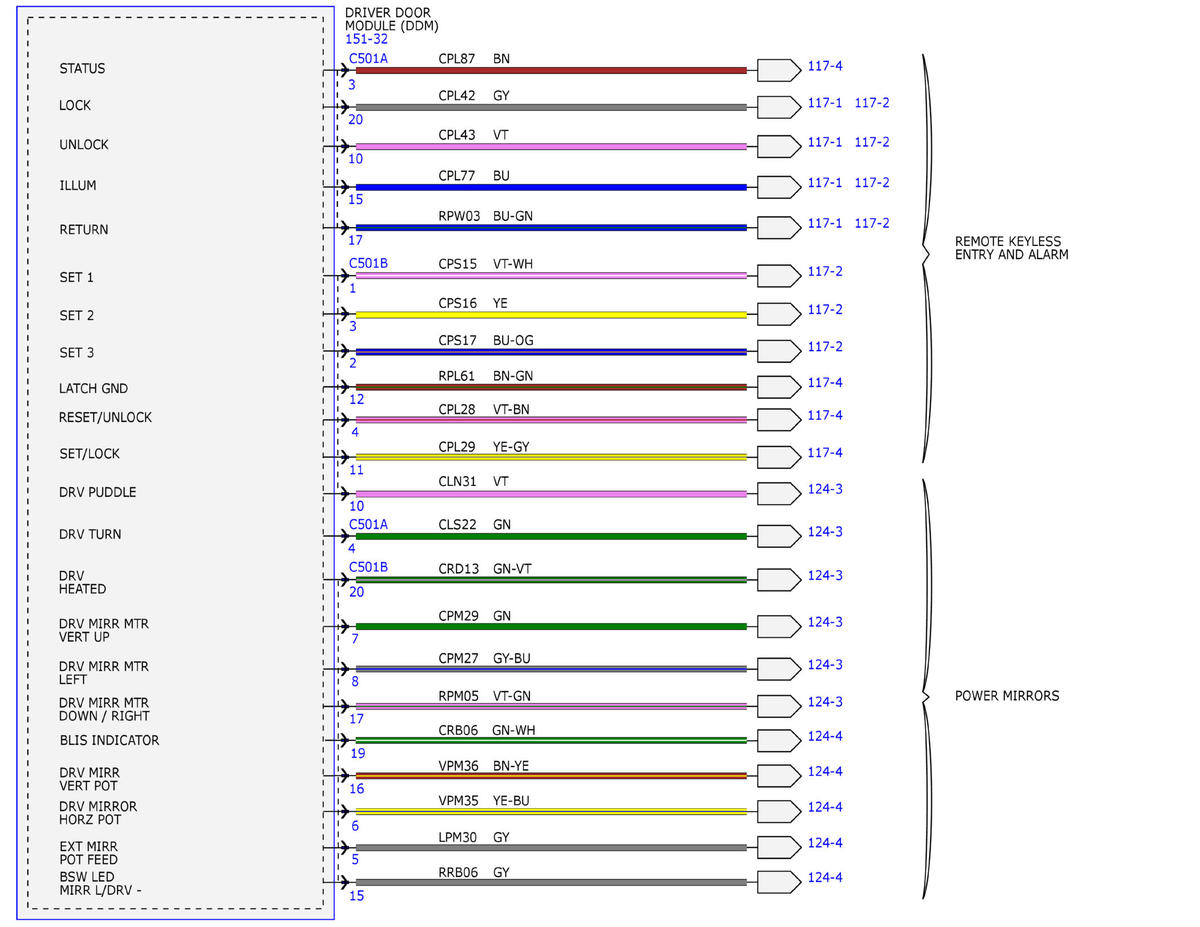Select the RPM05 circuit code

pyautogui.click(x=458, y=698)
